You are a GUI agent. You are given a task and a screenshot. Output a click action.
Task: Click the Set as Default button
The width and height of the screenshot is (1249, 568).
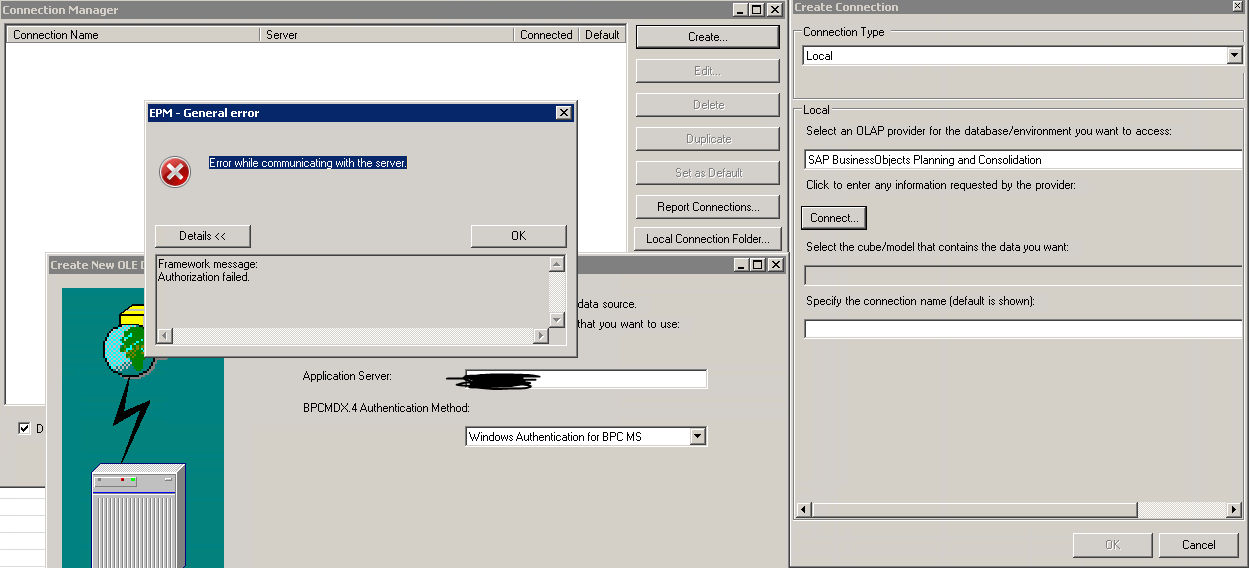(707, 173)
